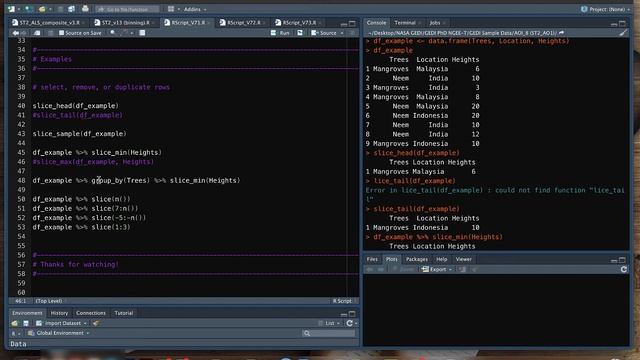640x360 pixels.
Task: Click the workspace panes grid icon
Action: 171,9
